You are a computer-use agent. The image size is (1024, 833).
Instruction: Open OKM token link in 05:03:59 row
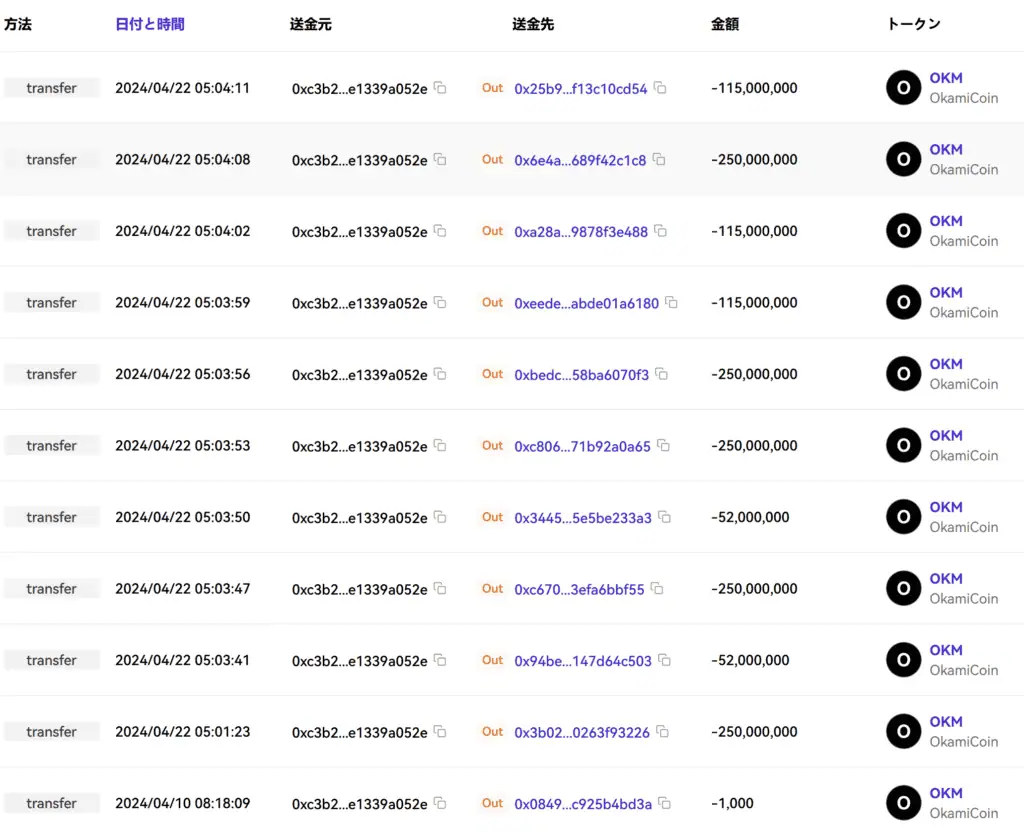pos(946,292)
